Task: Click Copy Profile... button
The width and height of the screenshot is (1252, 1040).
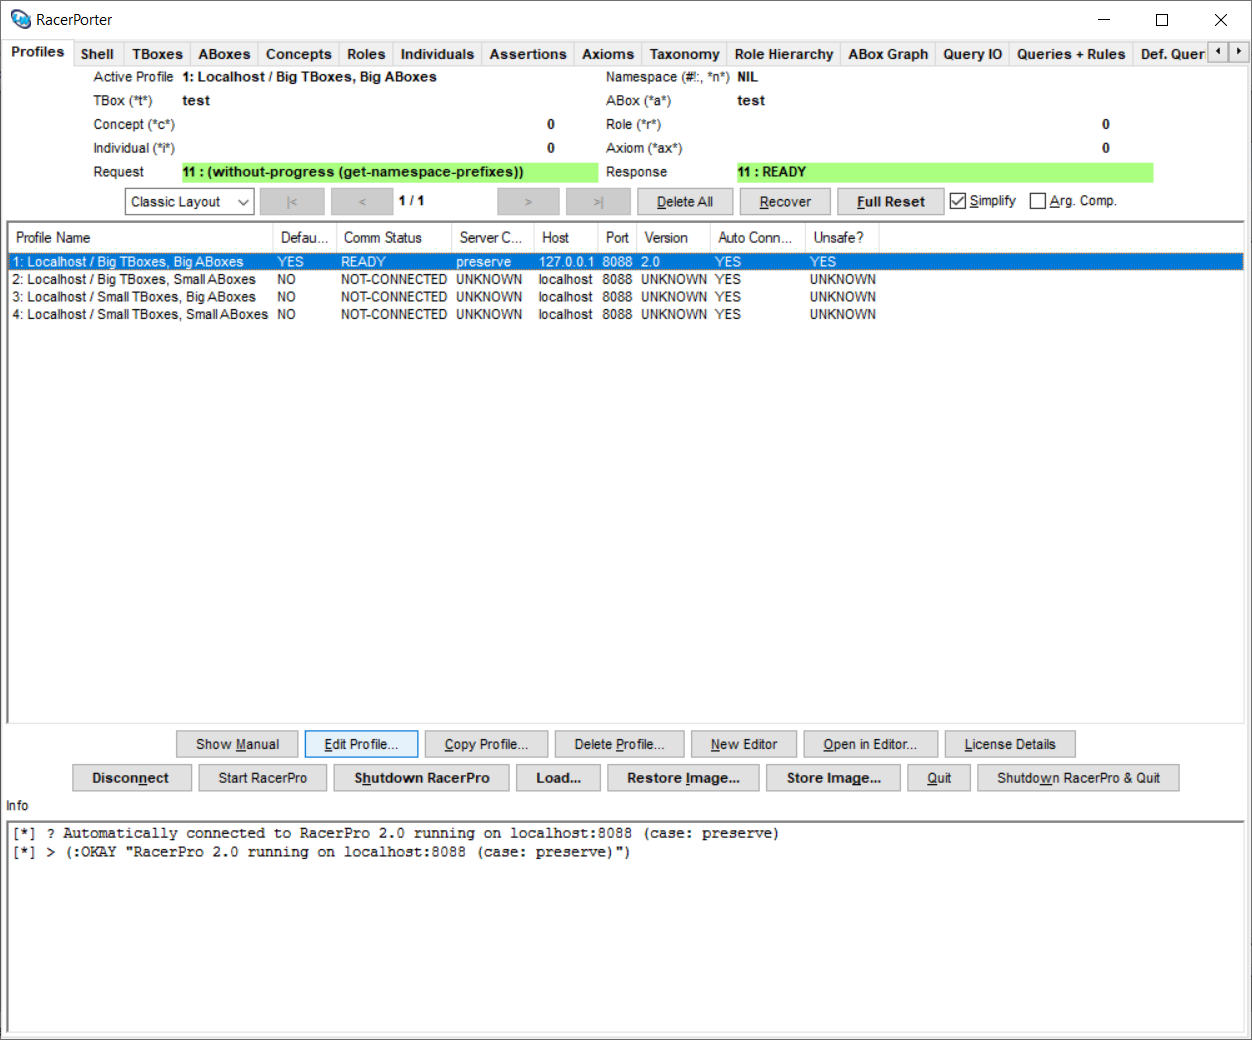Action: coord(486,744)
